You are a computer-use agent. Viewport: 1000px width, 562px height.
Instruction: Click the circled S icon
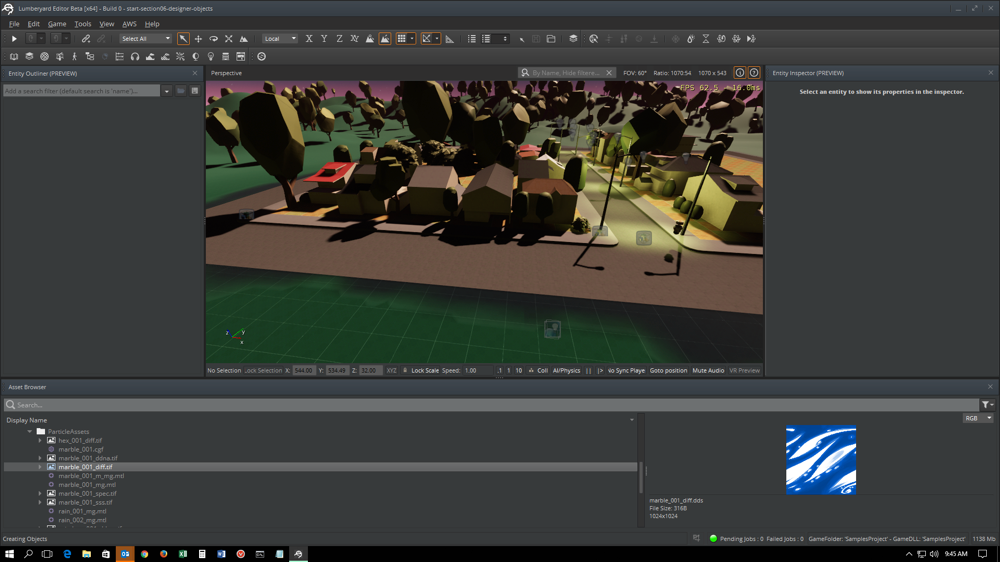(x=261, y=57)
